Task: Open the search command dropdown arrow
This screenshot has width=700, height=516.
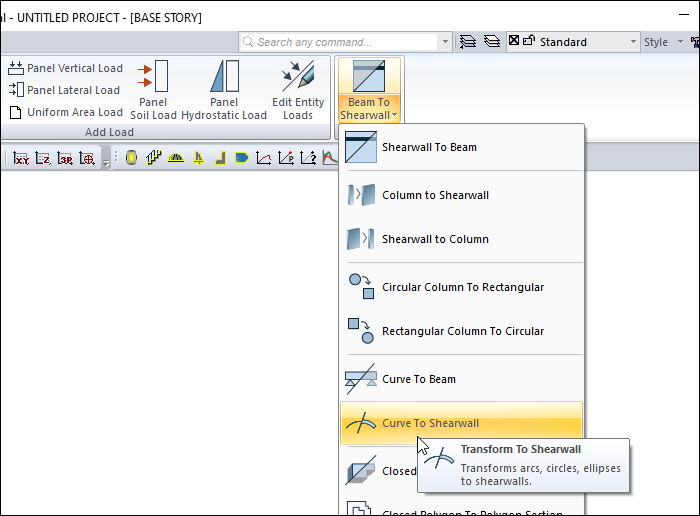Action: tap(445, 42)
